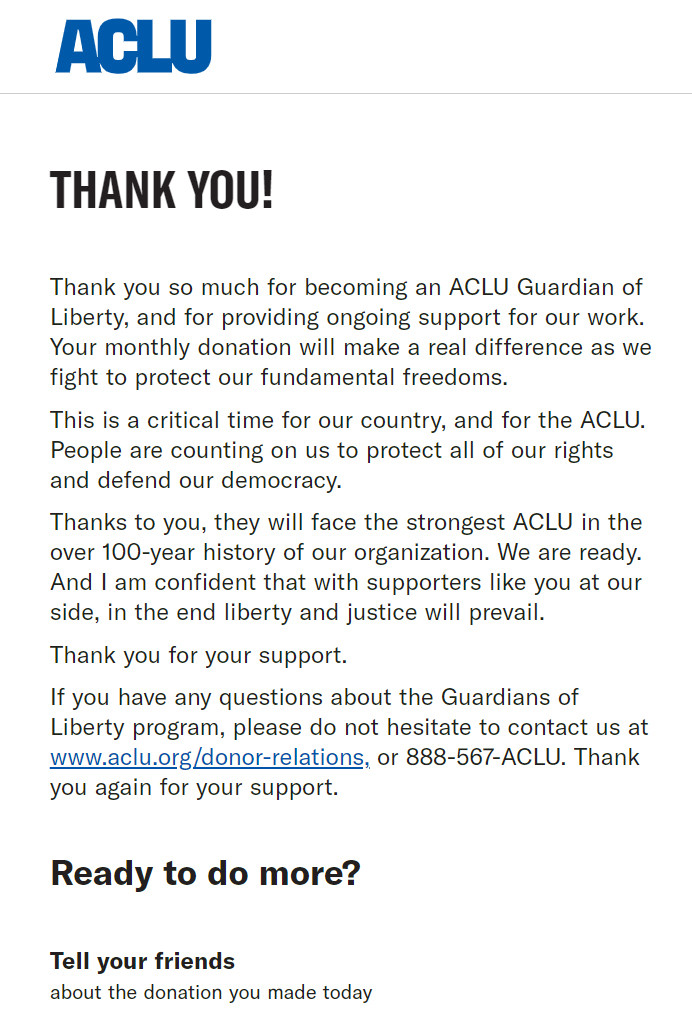Click the ACLU logo

133,47
